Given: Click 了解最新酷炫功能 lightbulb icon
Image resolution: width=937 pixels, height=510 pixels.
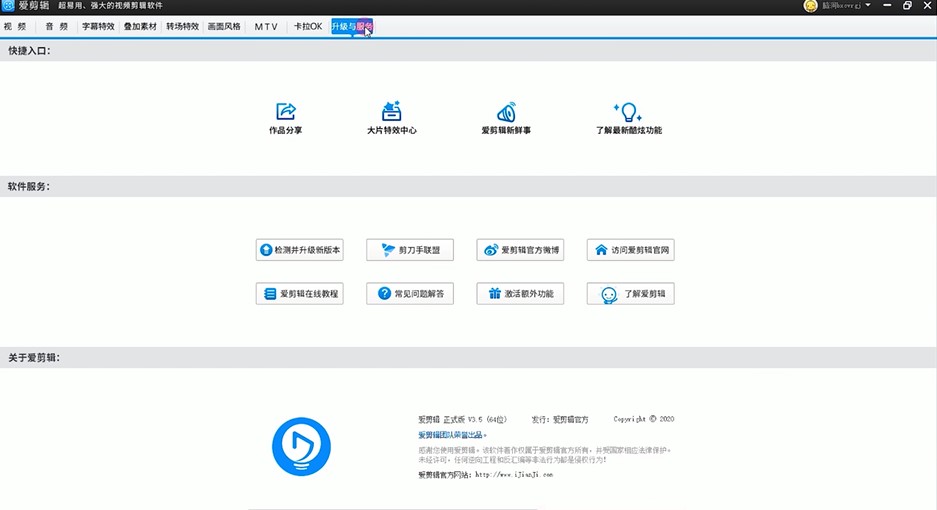Looking at the screenshot, I should 628,111.
